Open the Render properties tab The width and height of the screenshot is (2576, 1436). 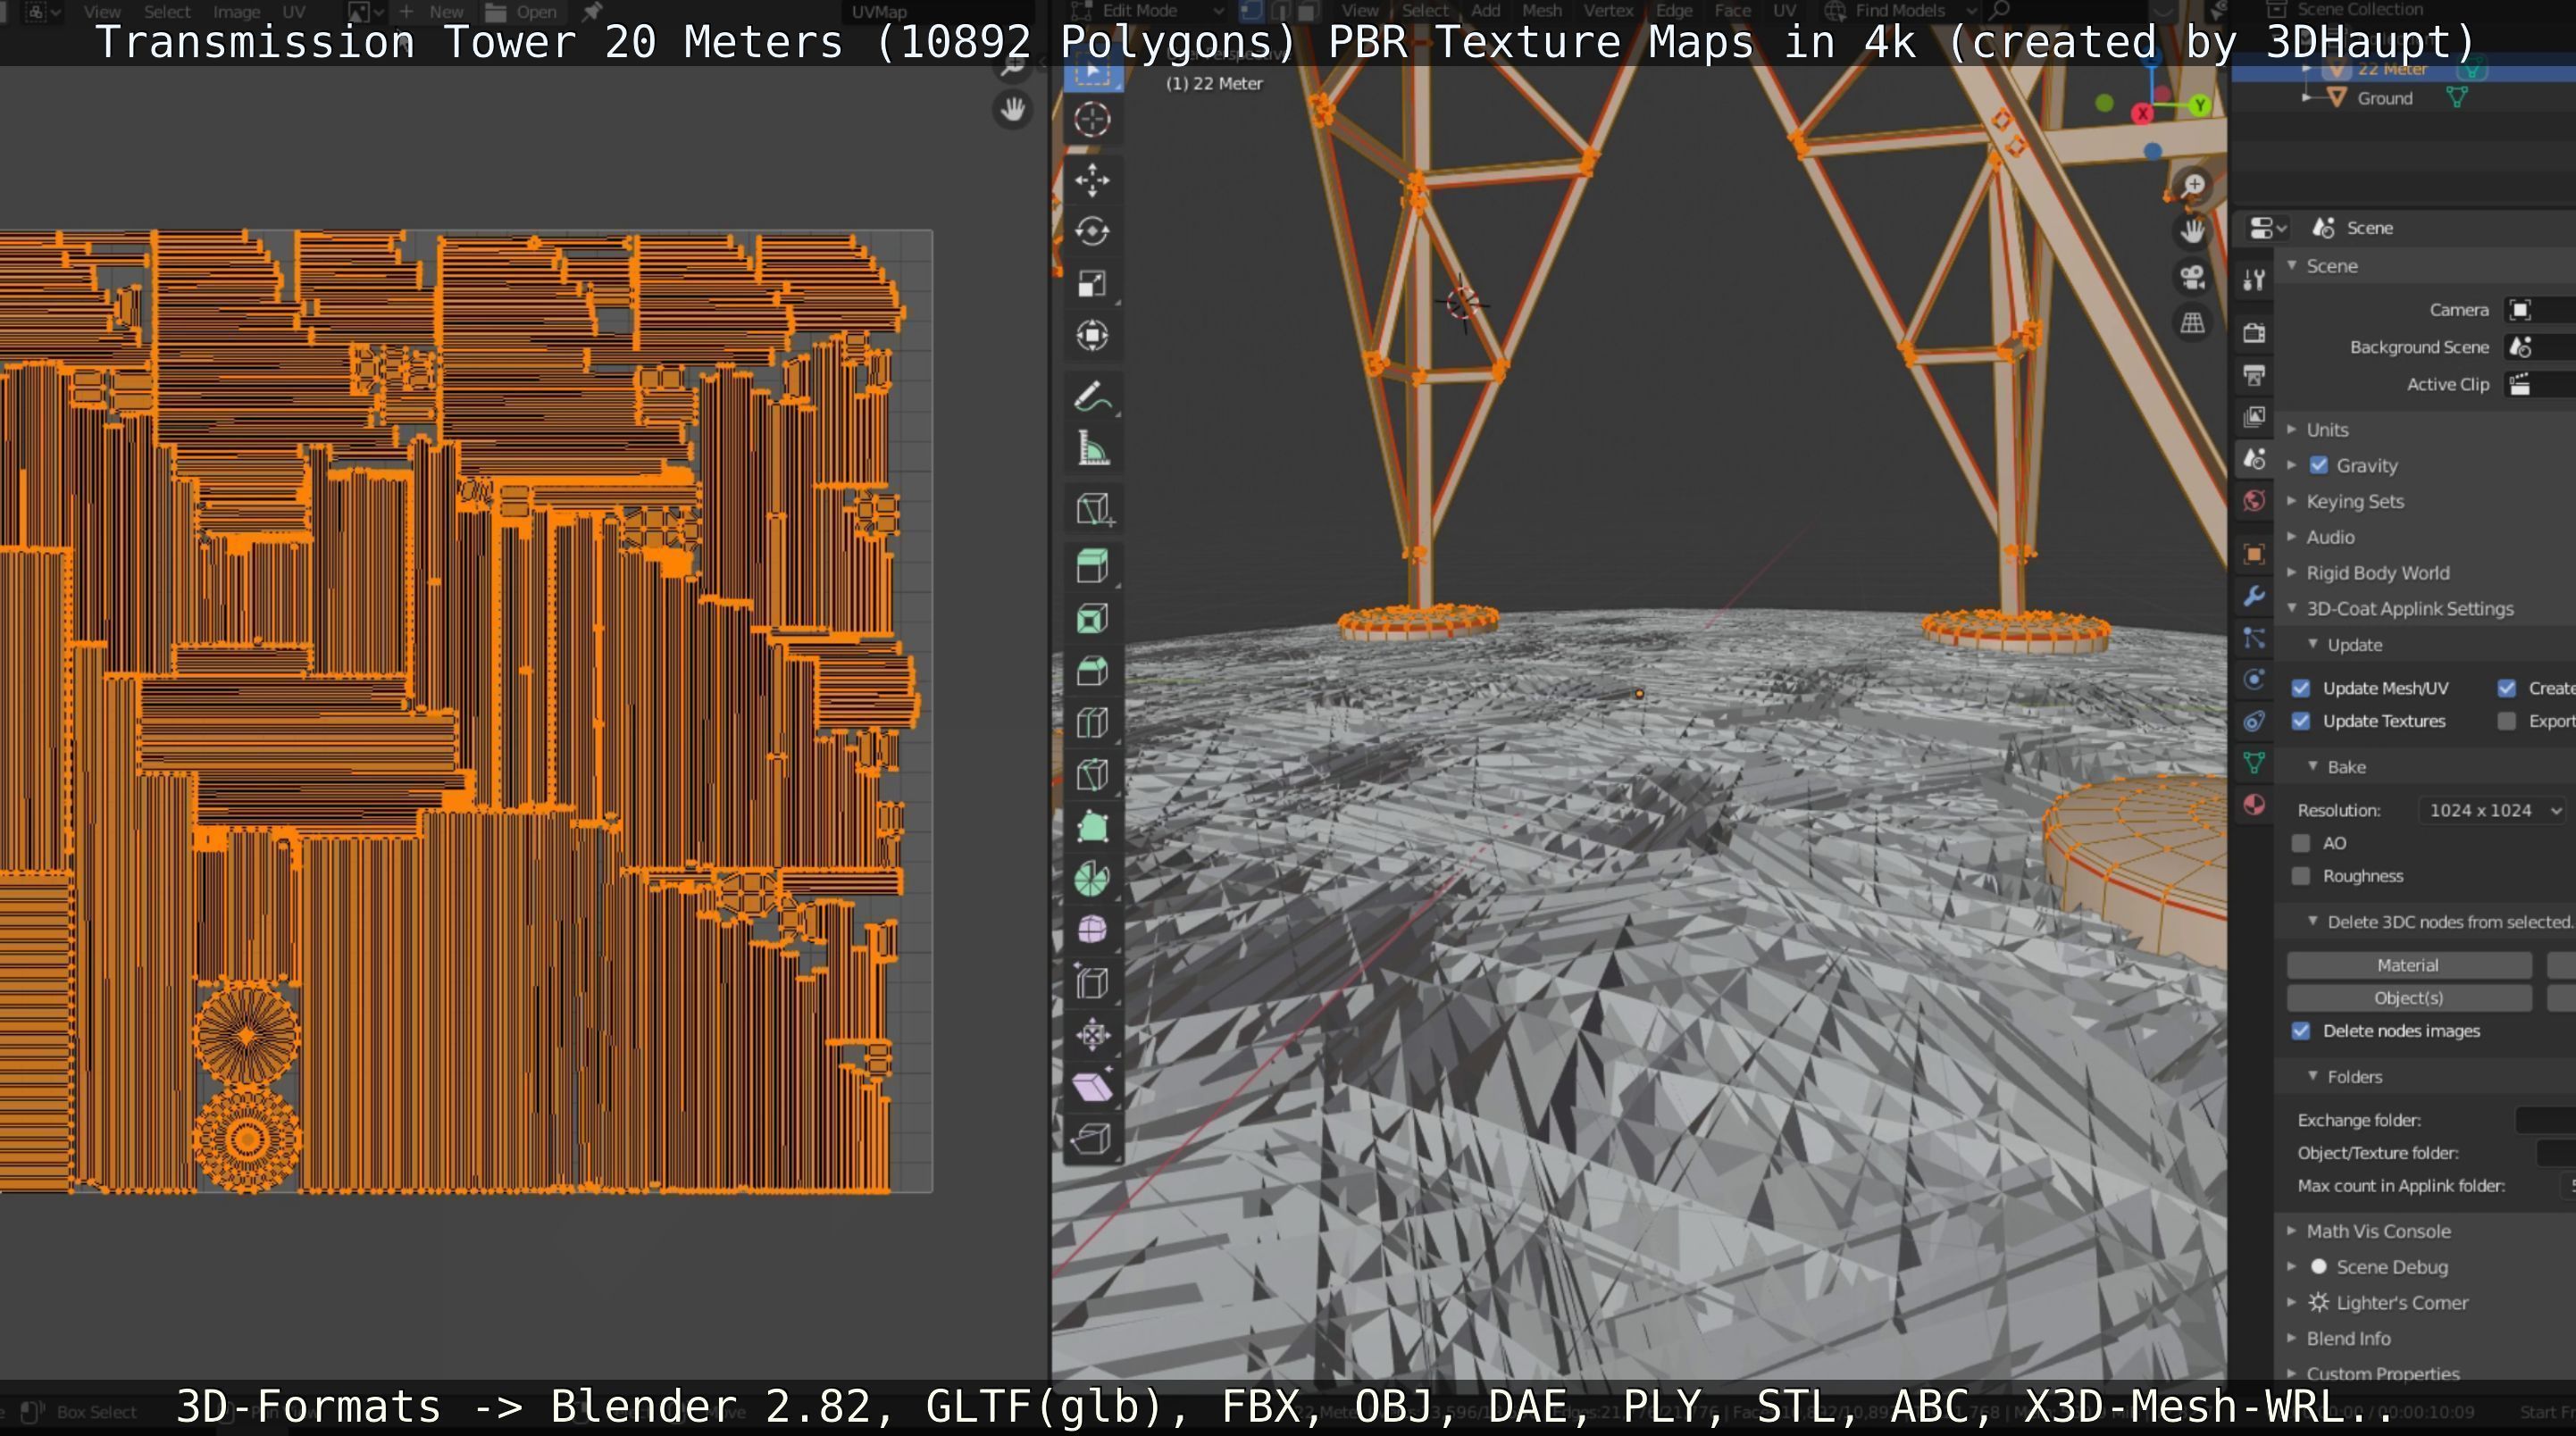2254,333
